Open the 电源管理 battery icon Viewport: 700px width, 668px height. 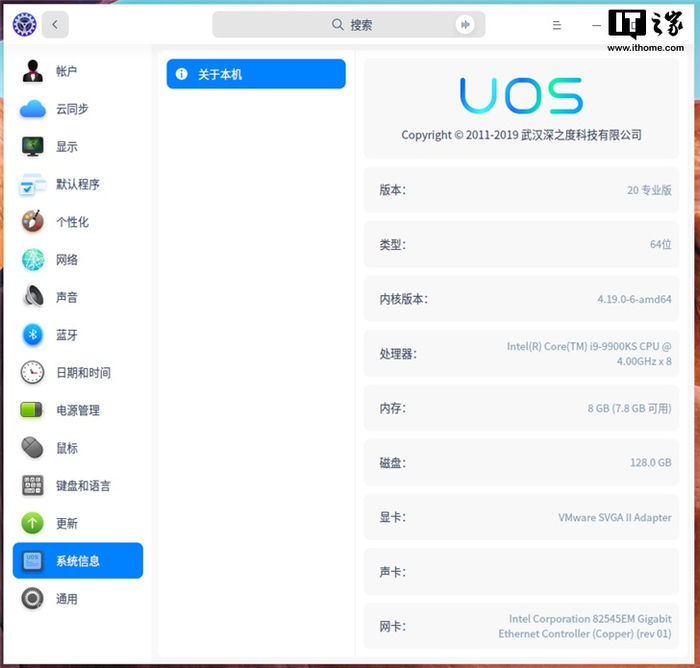point(31,410)
